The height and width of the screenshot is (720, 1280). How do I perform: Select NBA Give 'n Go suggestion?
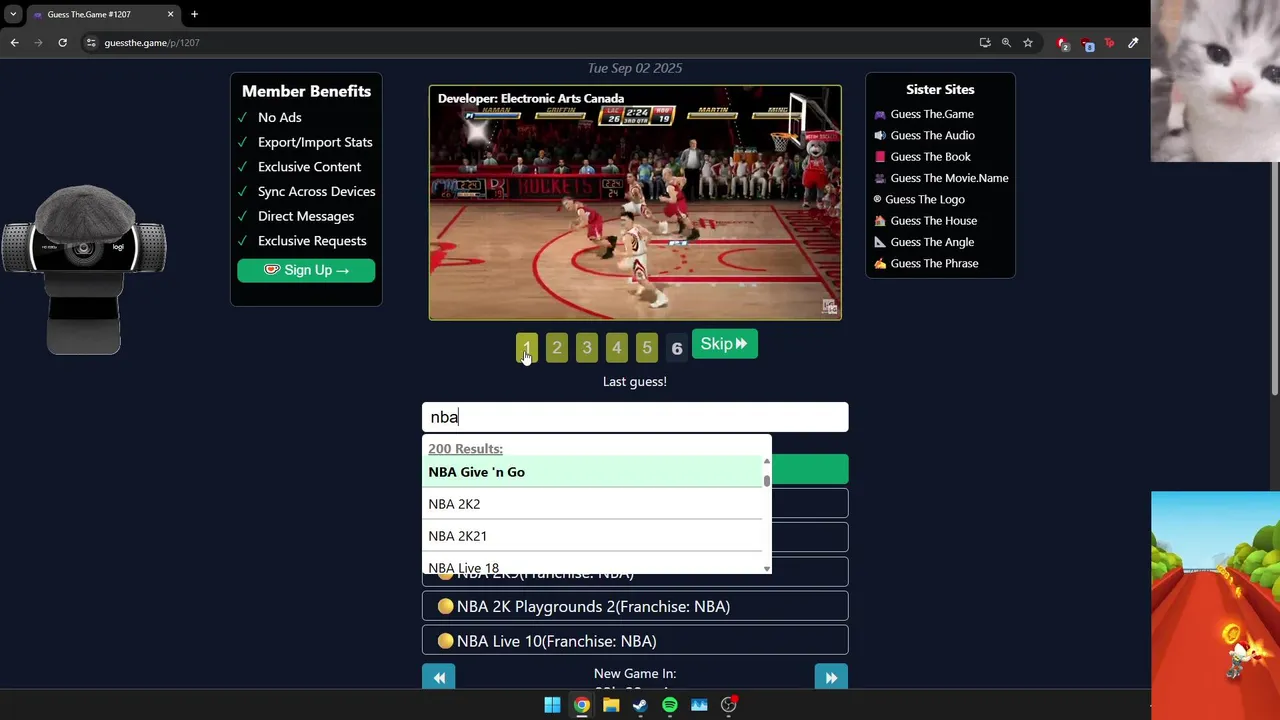592,472
